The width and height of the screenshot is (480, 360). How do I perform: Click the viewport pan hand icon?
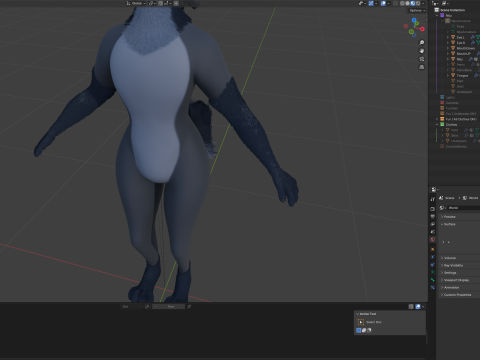point(422,51)
